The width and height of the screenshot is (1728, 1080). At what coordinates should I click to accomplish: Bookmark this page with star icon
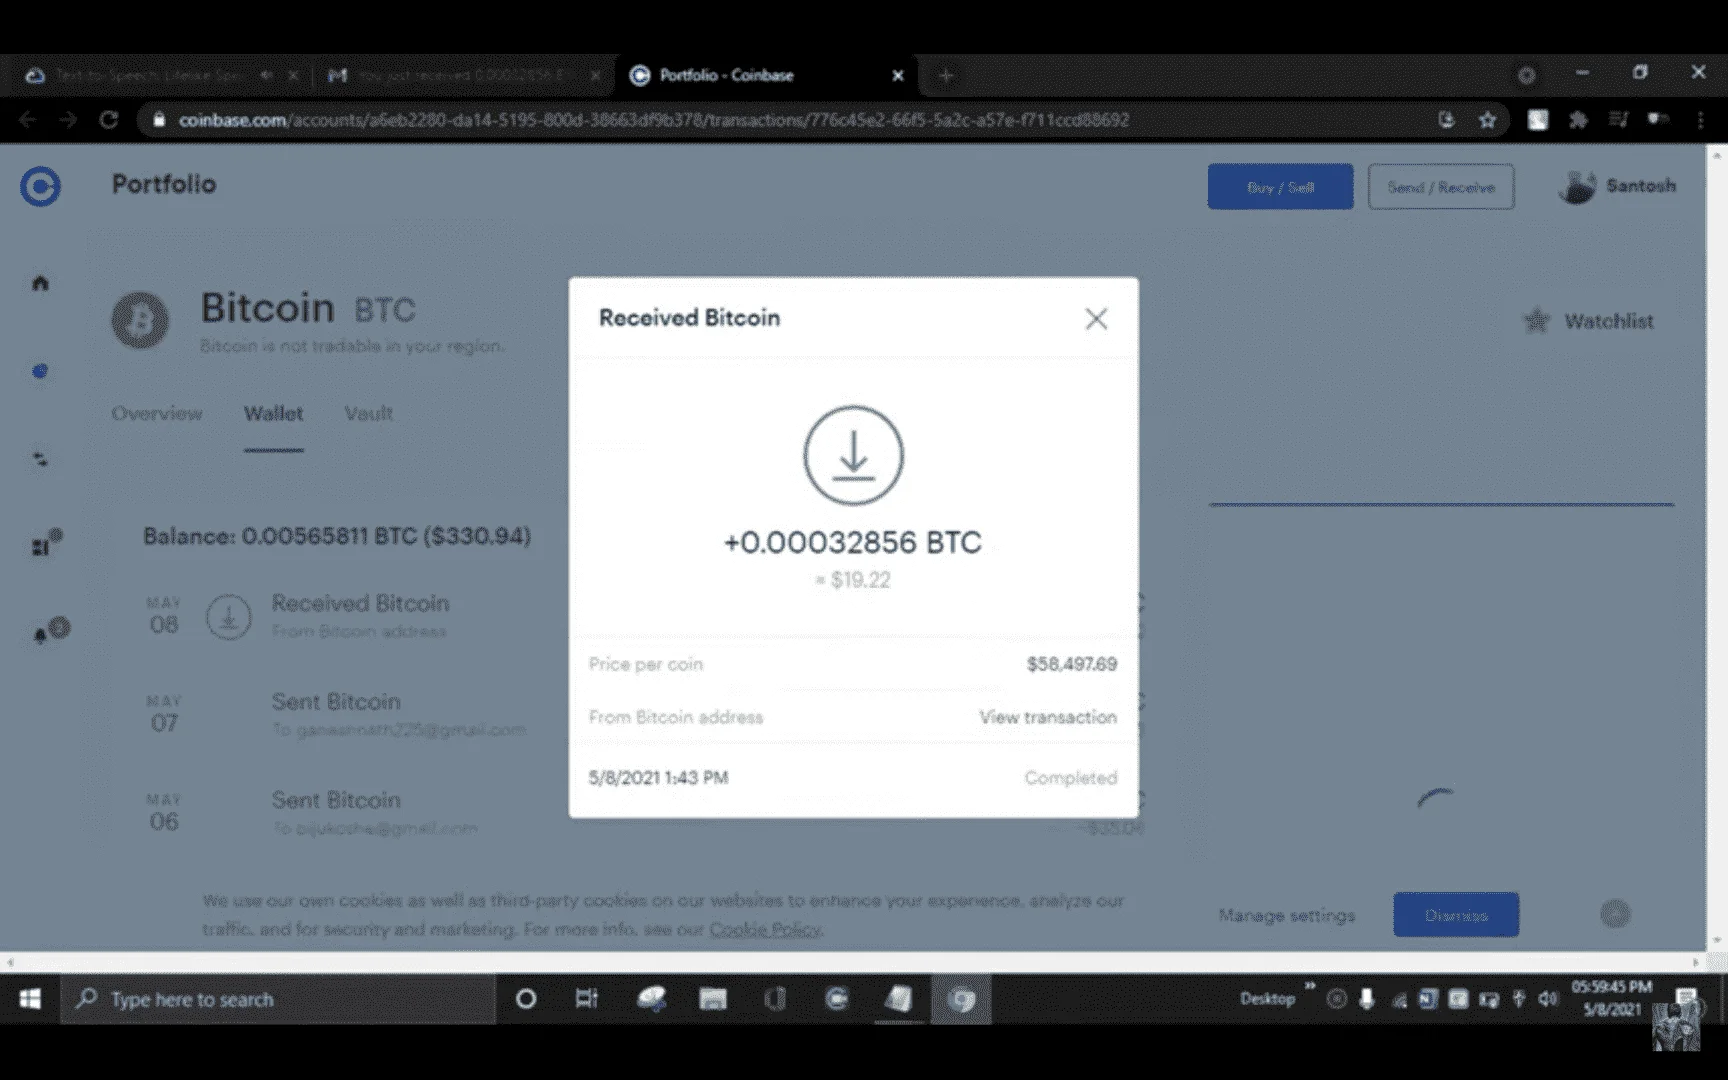[x=1487, y=120]
